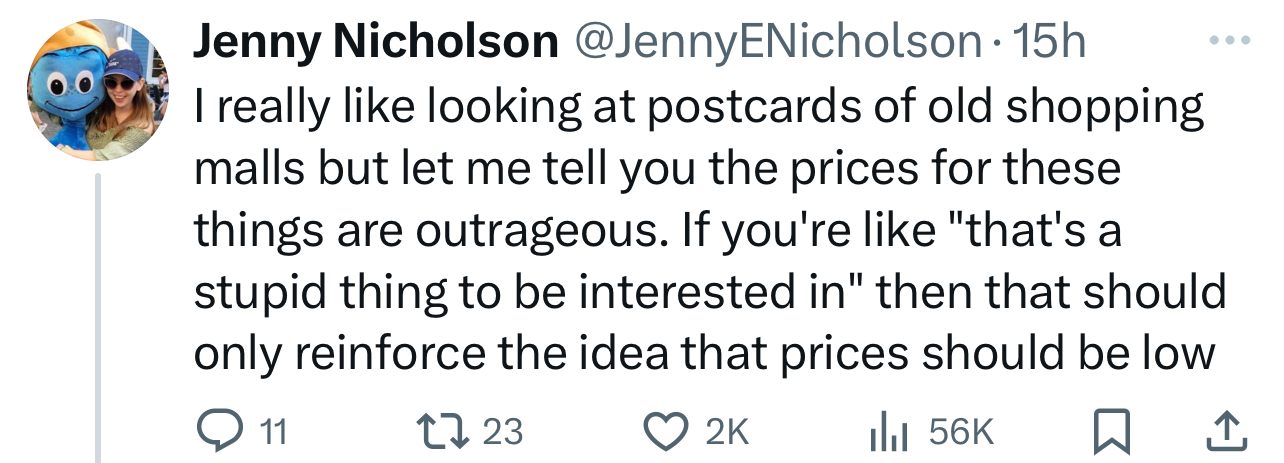
Task: Open Jenny Nicholson's profile picture
Action: pos(96,90)
